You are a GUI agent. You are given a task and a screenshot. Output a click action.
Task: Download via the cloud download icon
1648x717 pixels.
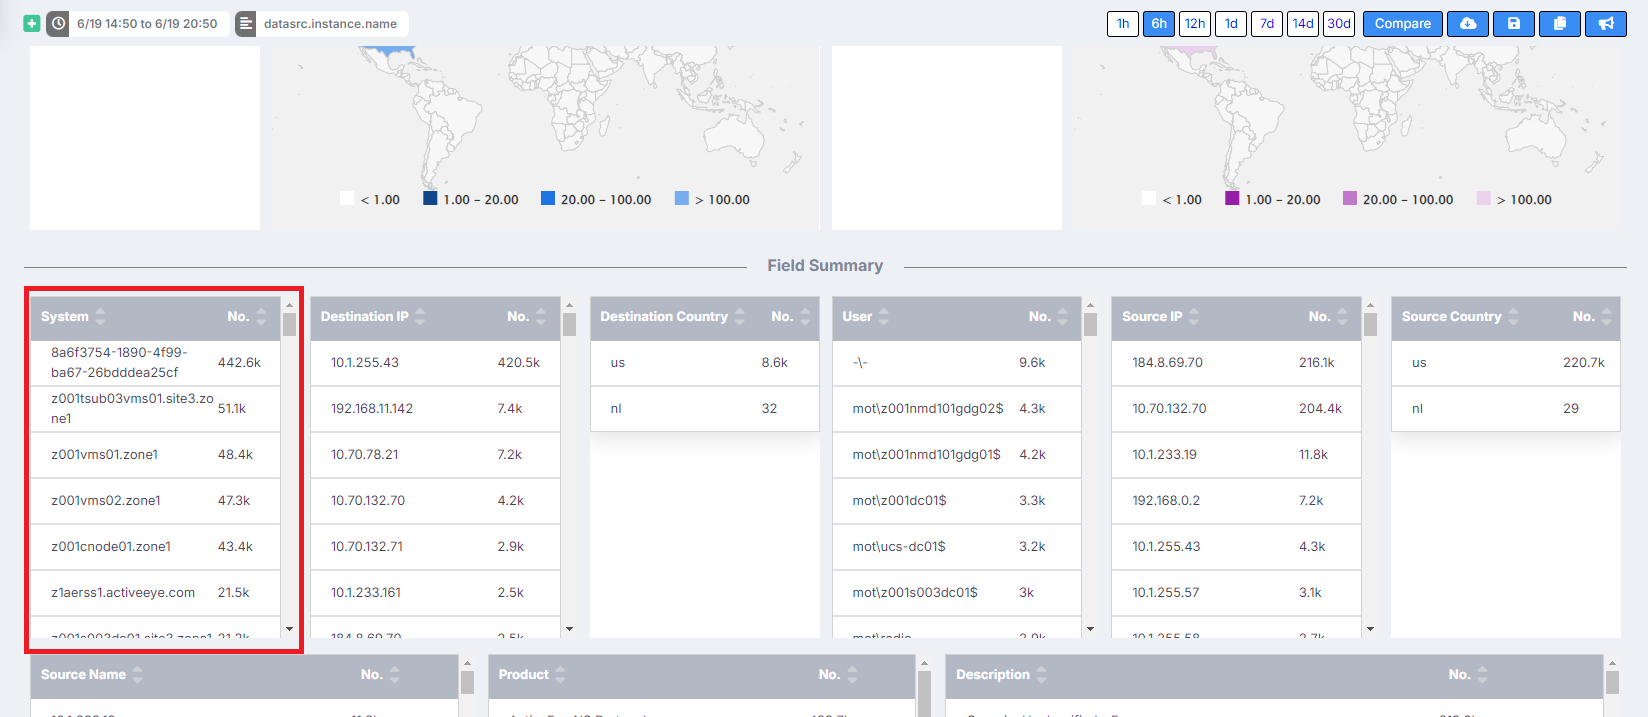tap(1468, 23)
